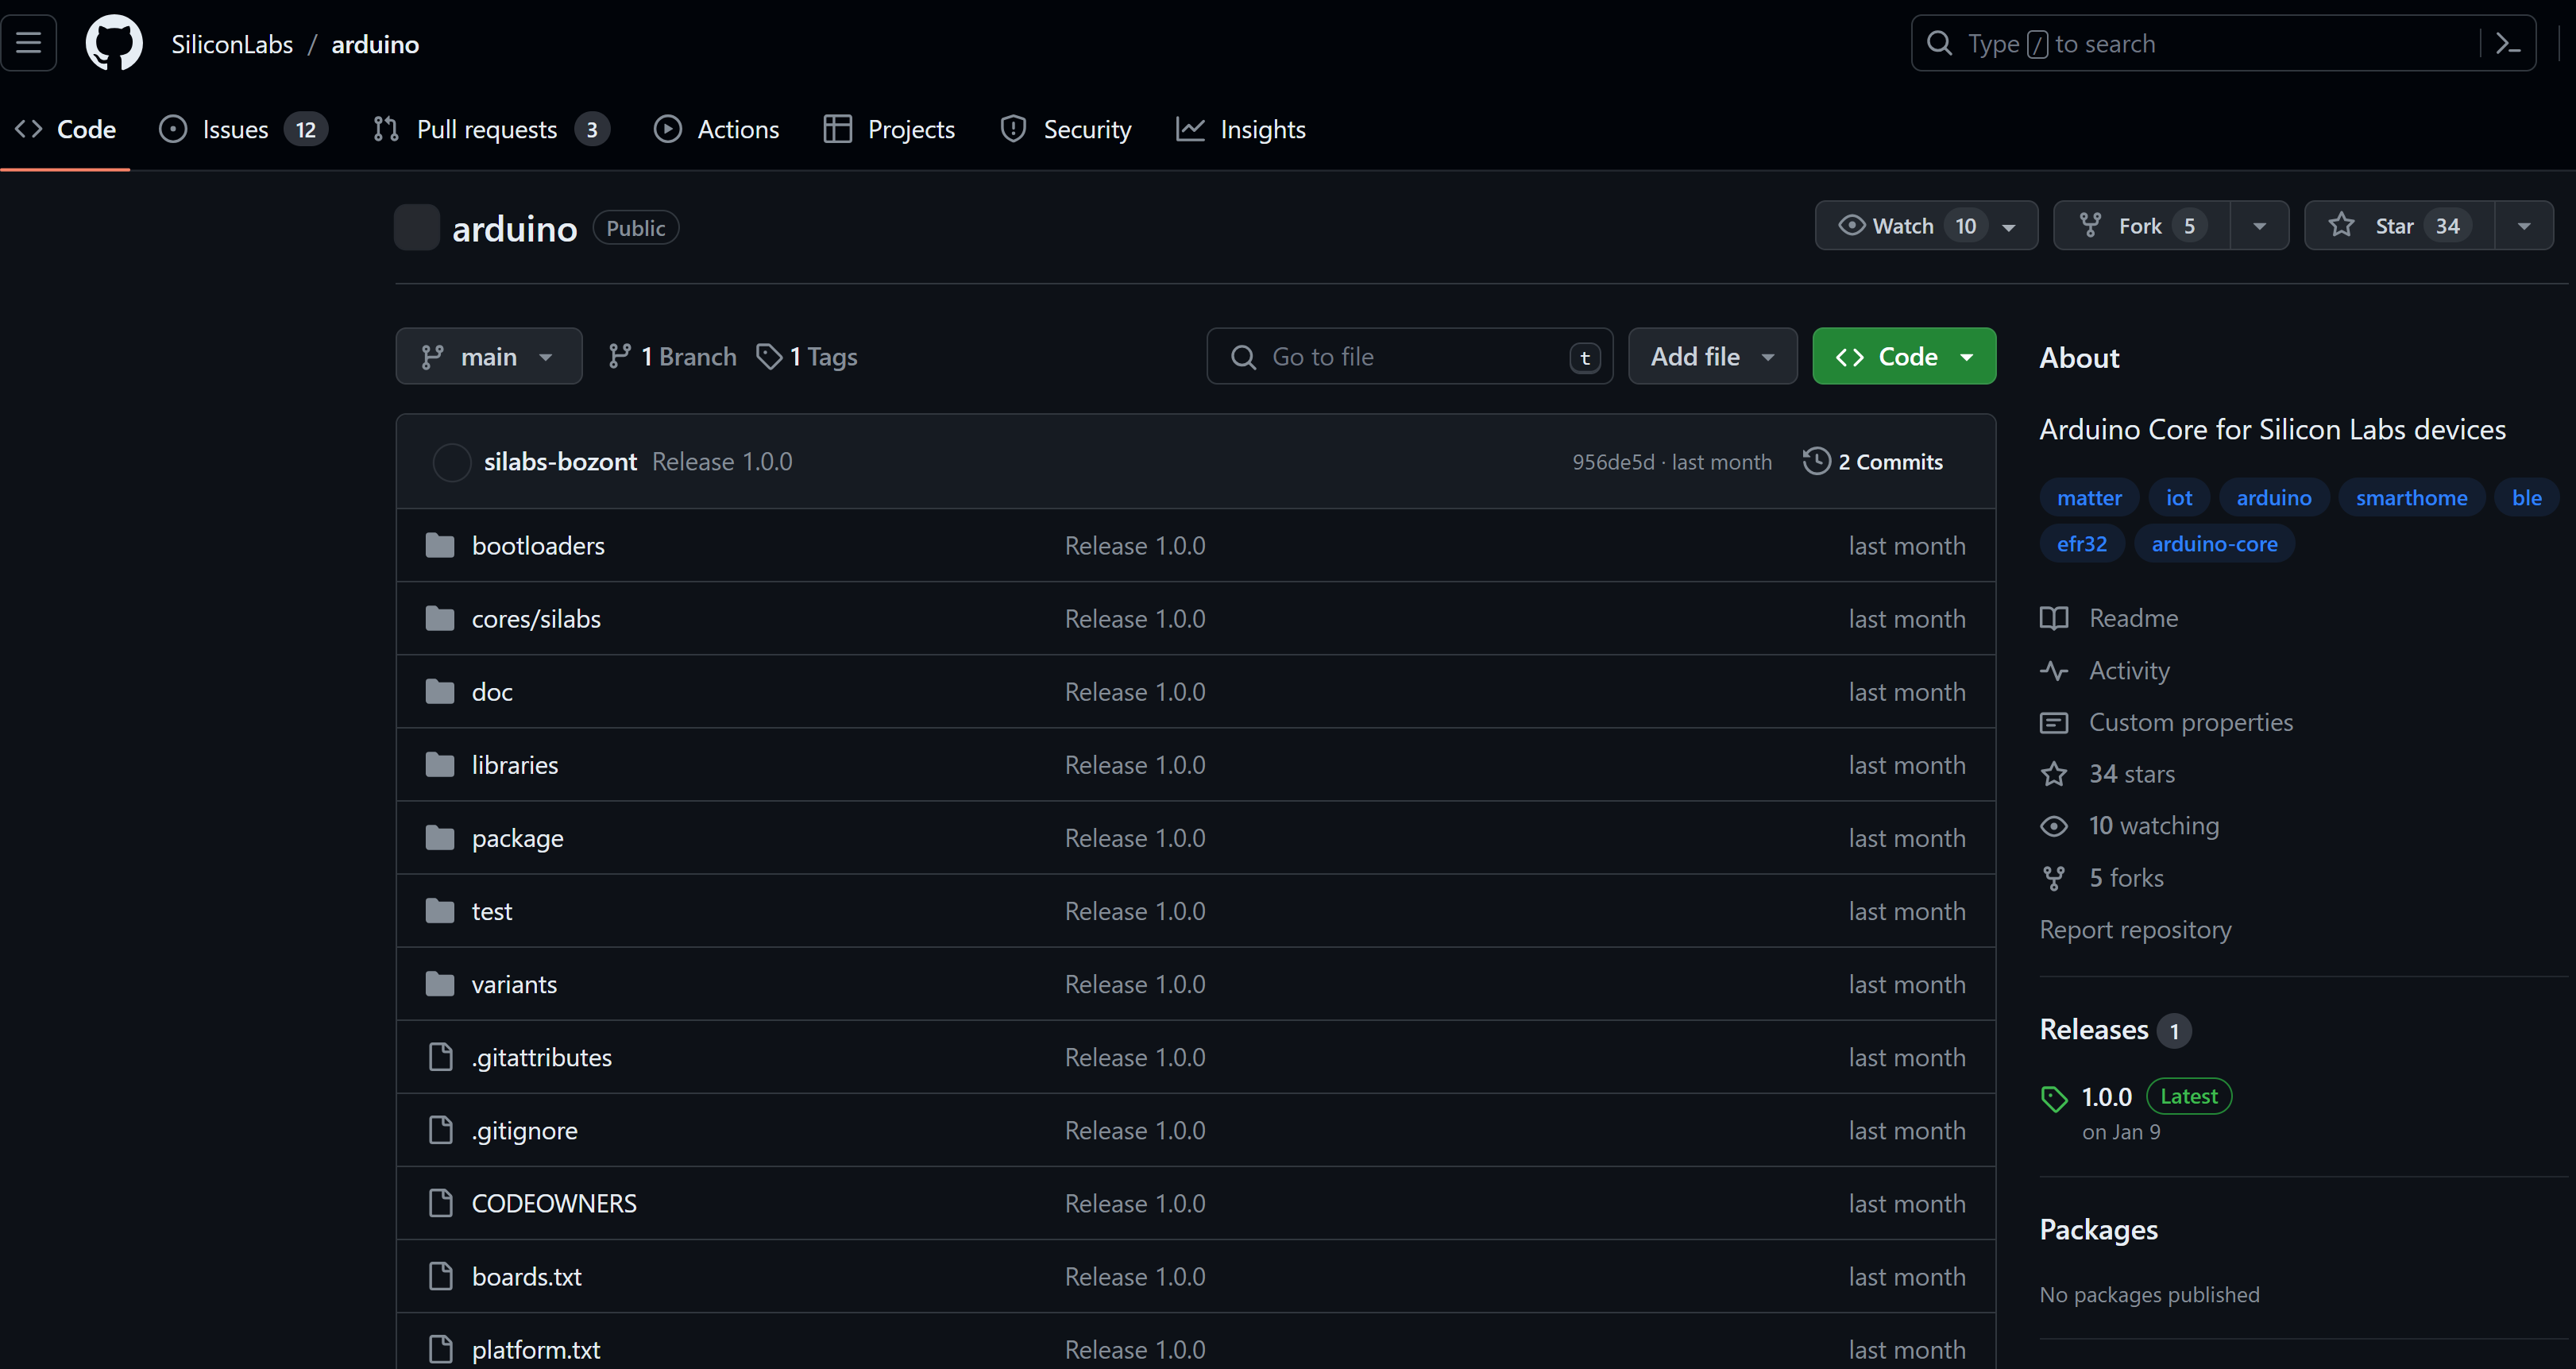The image size is (2576, 1369).
Task: Click the test folder icon
Action: pyautogui.click(x=440, y=910)
